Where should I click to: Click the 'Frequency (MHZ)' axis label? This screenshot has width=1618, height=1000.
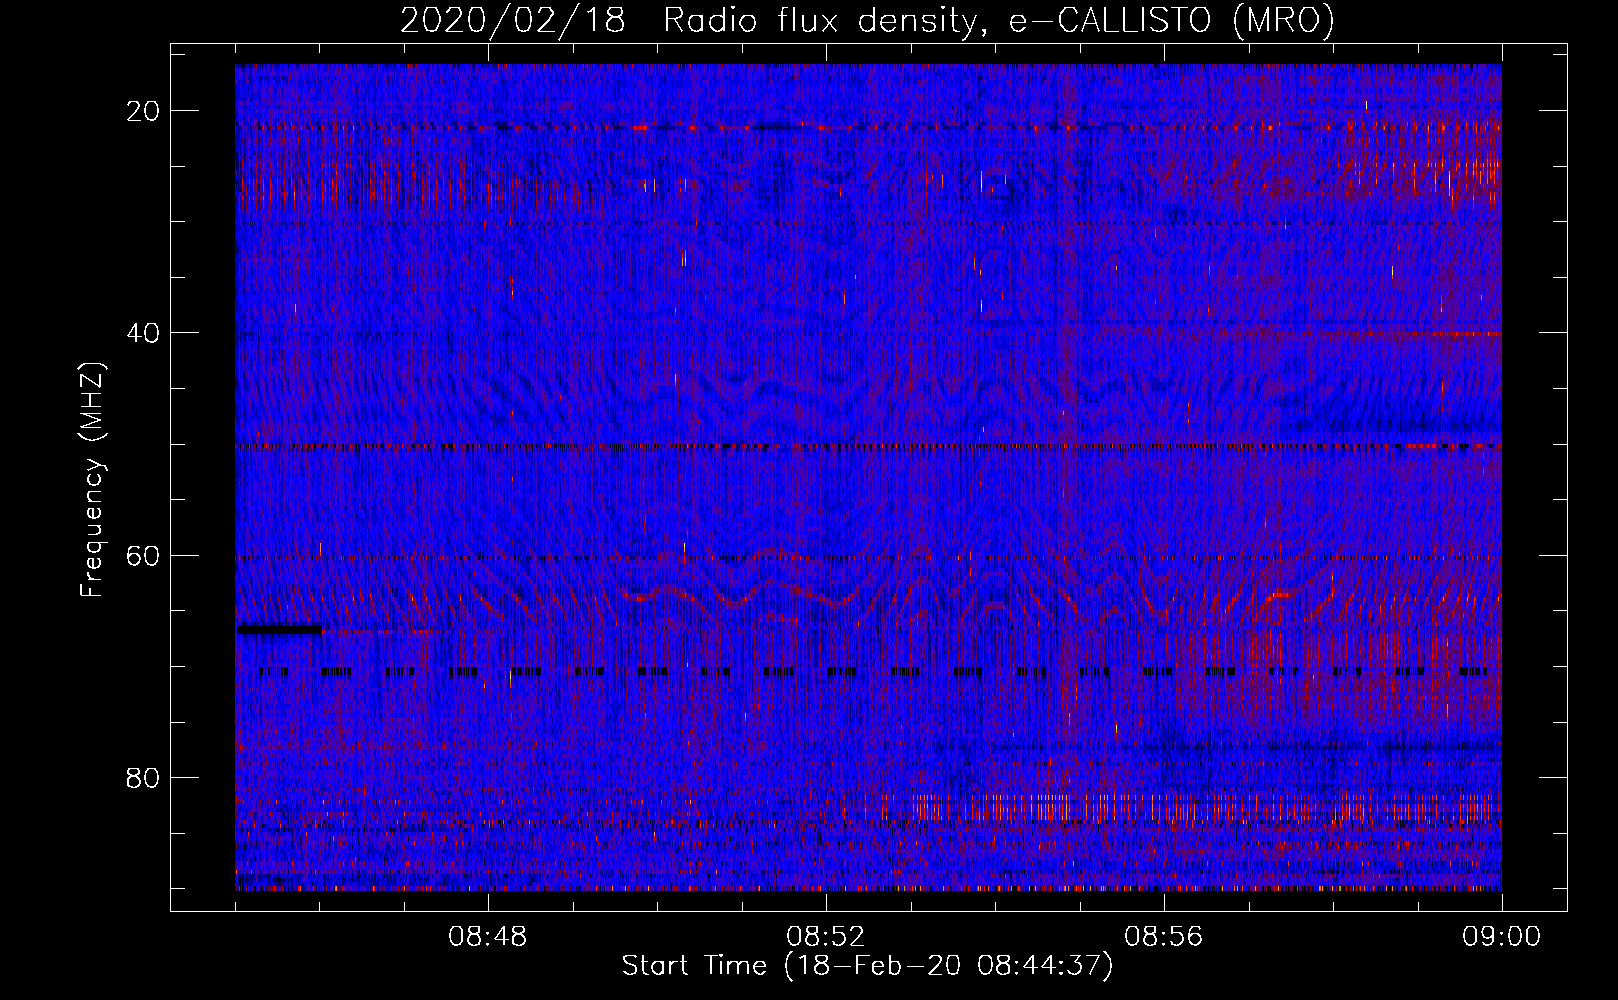point(92,480)
